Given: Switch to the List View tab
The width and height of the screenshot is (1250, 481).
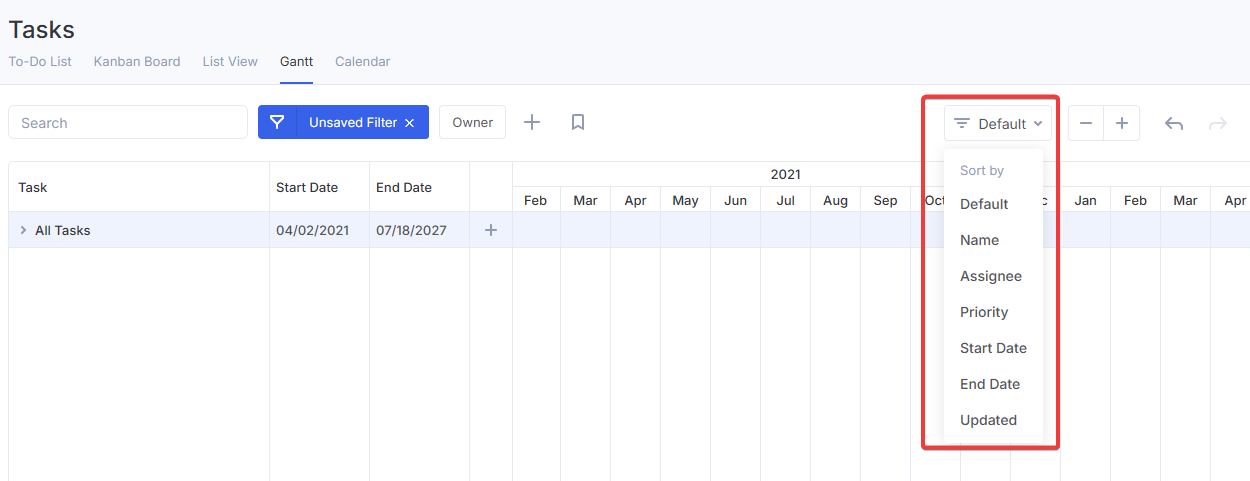Looking at the screenshot, I should pos(230,61).
